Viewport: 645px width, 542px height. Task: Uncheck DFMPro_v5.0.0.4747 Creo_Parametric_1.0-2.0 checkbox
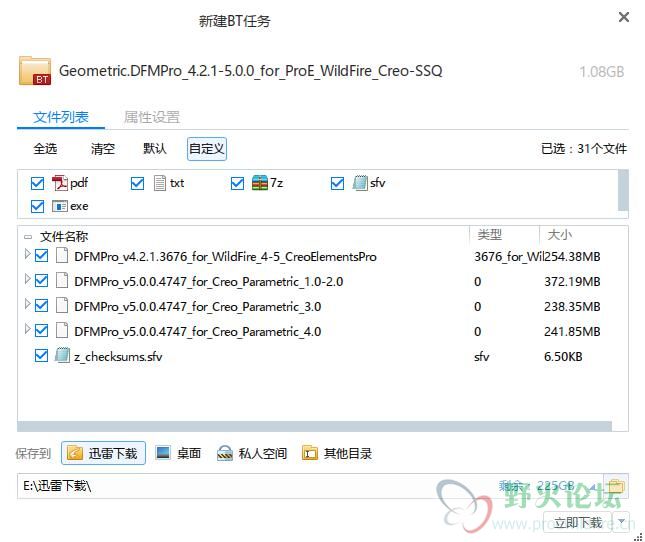pos(42,281)
